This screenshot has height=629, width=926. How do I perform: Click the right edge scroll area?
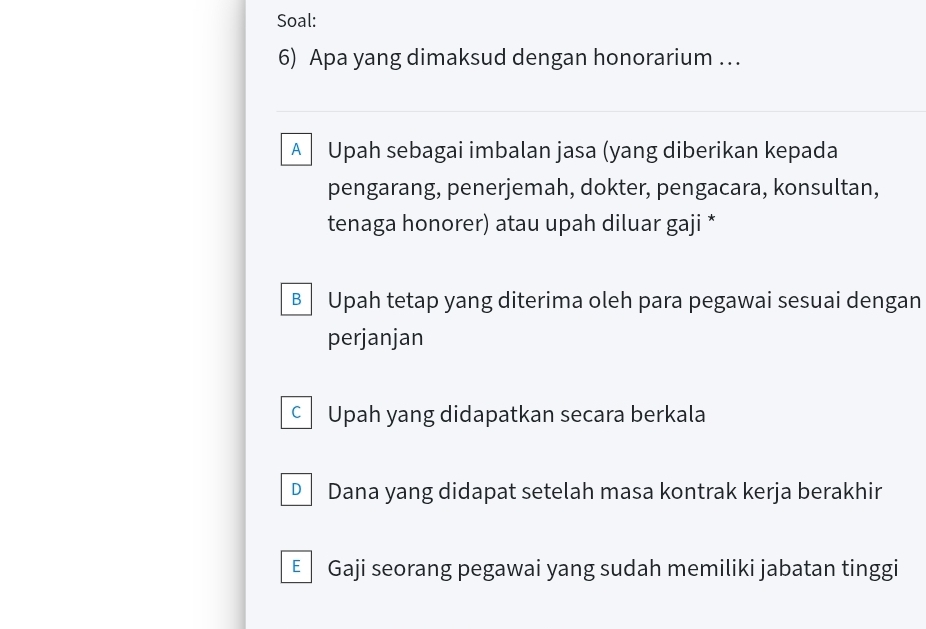click(x=920, y=314)
